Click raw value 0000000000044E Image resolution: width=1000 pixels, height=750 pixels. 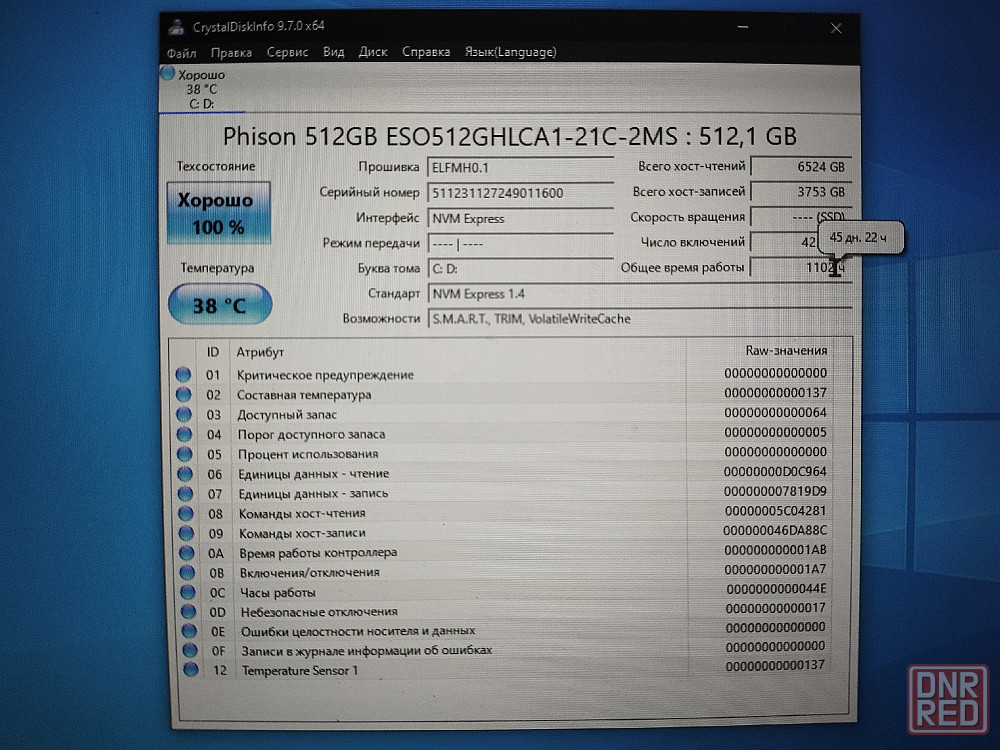click(776, 589)
